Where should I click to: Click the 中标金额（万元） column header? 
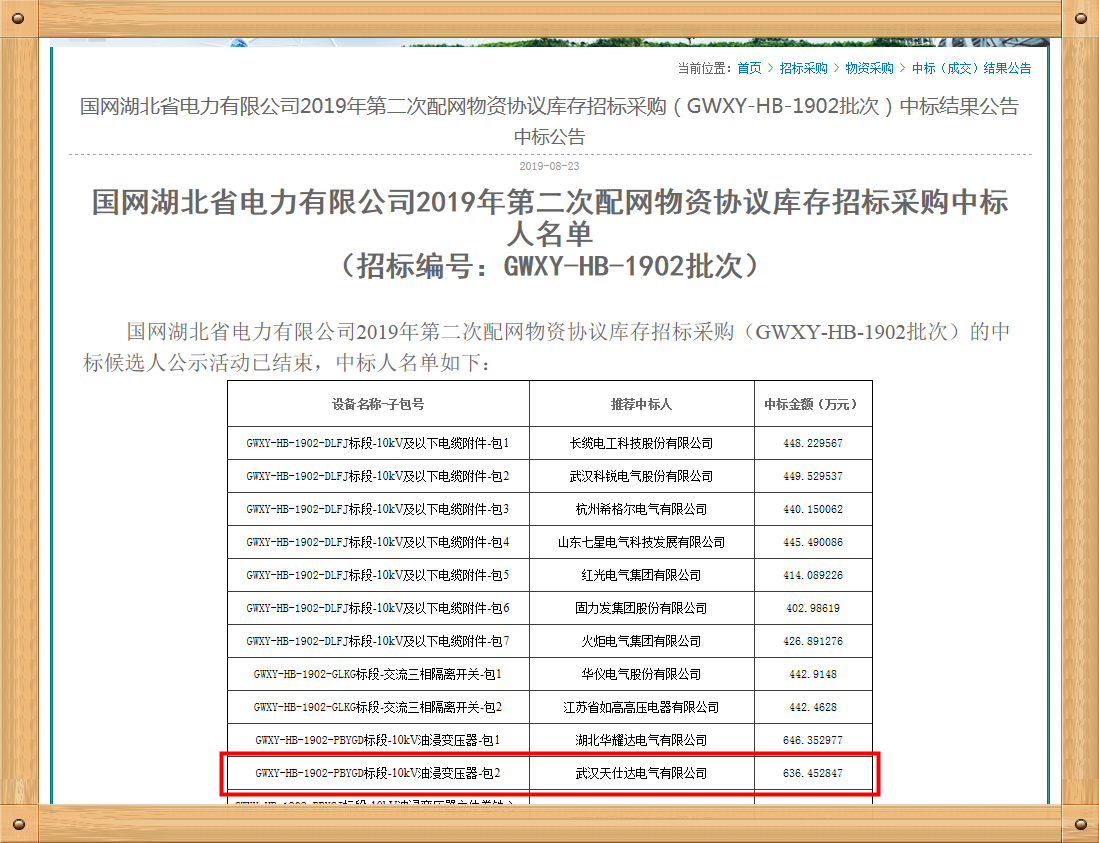[x=813, y=404]
